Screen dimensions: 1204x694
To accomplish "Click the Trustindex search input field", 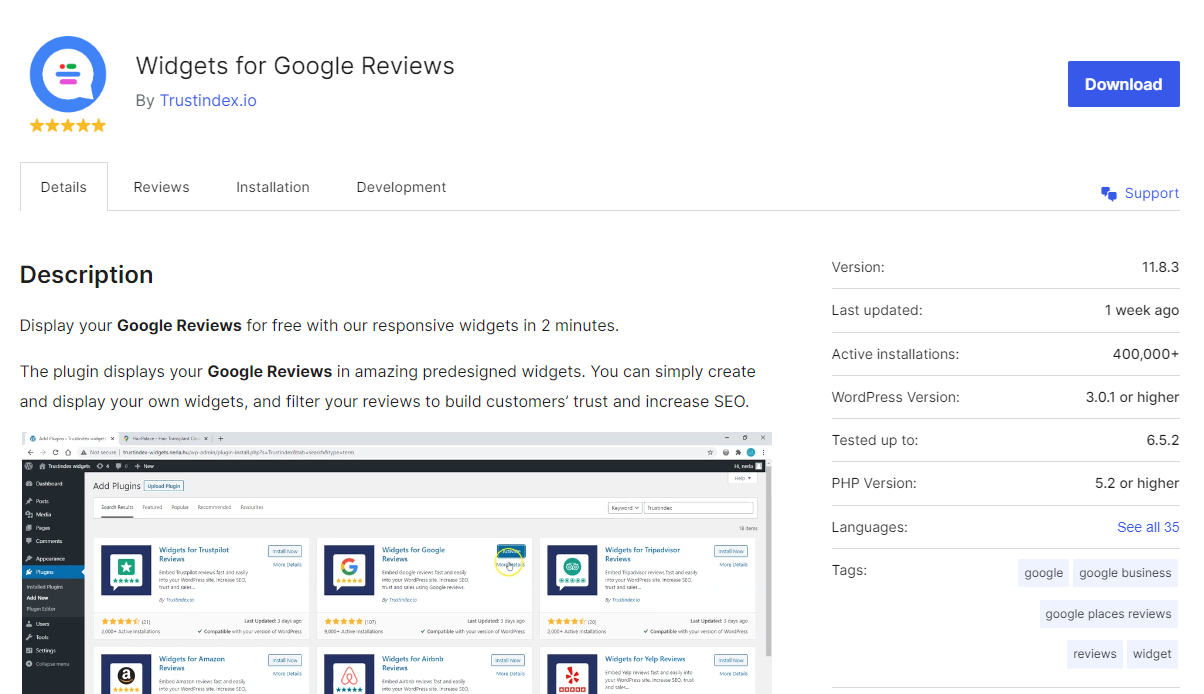I will pyautogui.click(x=697, y=508).
